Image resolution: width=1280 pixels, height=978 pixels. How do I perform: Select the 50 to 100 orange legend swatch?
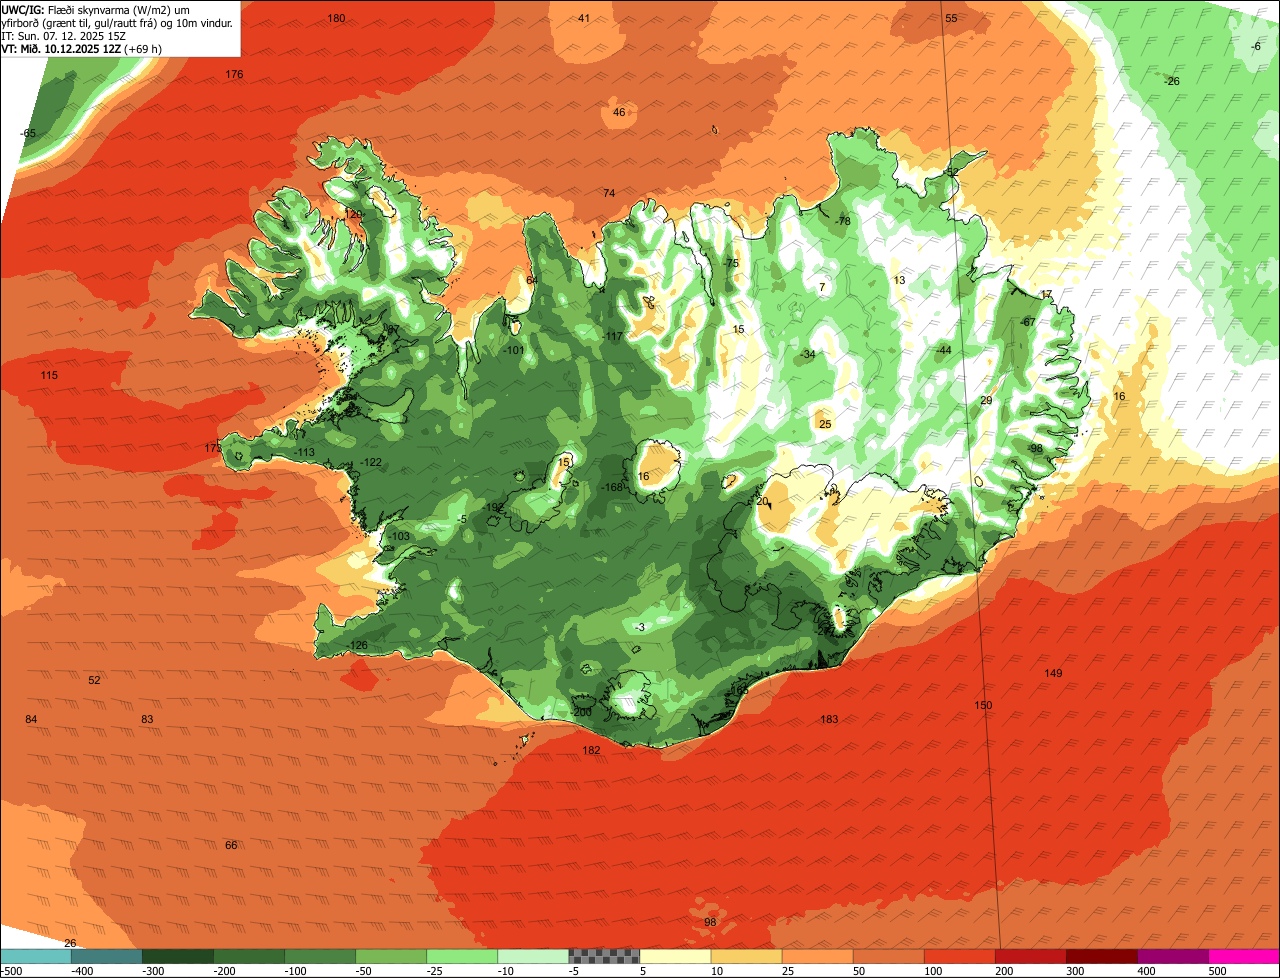click(888, 956)
